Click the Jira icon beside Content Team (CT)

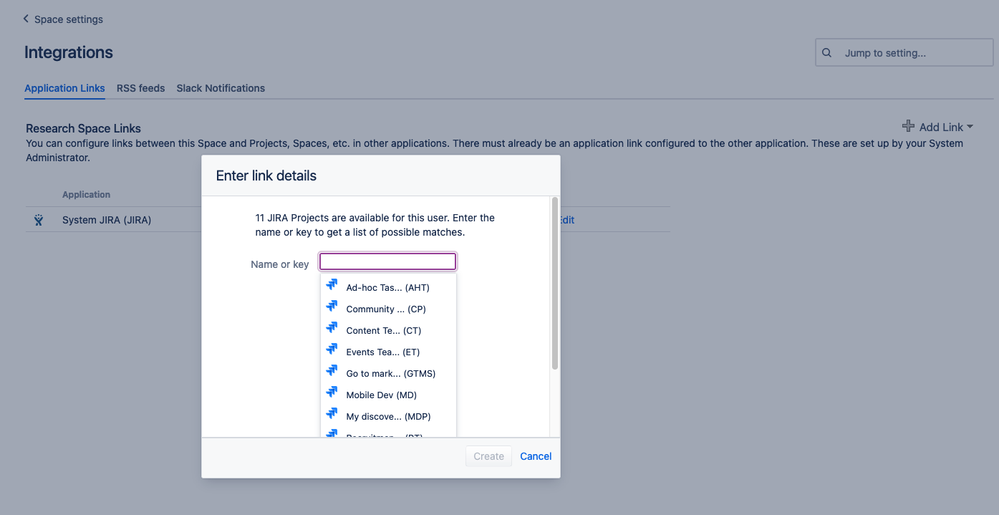(x=332, y=329)
